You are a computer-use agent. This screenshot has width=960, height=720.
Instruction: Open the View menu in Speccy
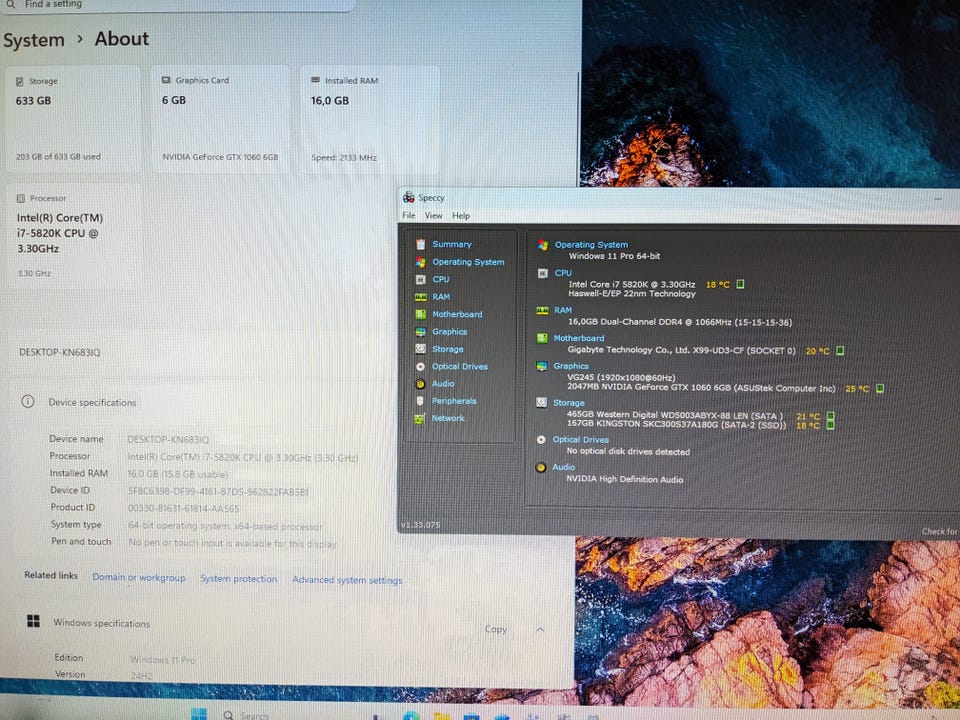pyautogui.click(x=433, y=216)
